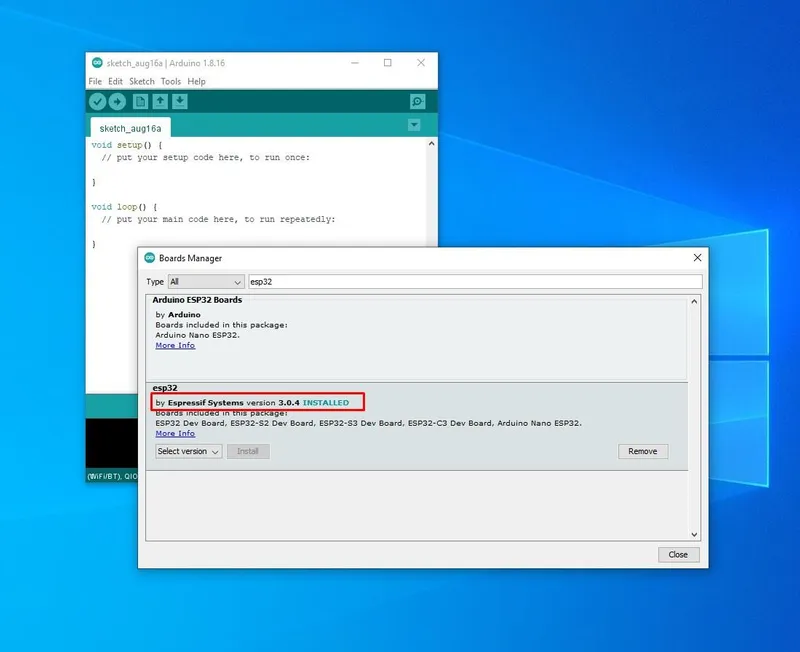Click the Upload sketch icon
Screen dimensions: 800x652
pyautogui.click(x=118, y=101)
